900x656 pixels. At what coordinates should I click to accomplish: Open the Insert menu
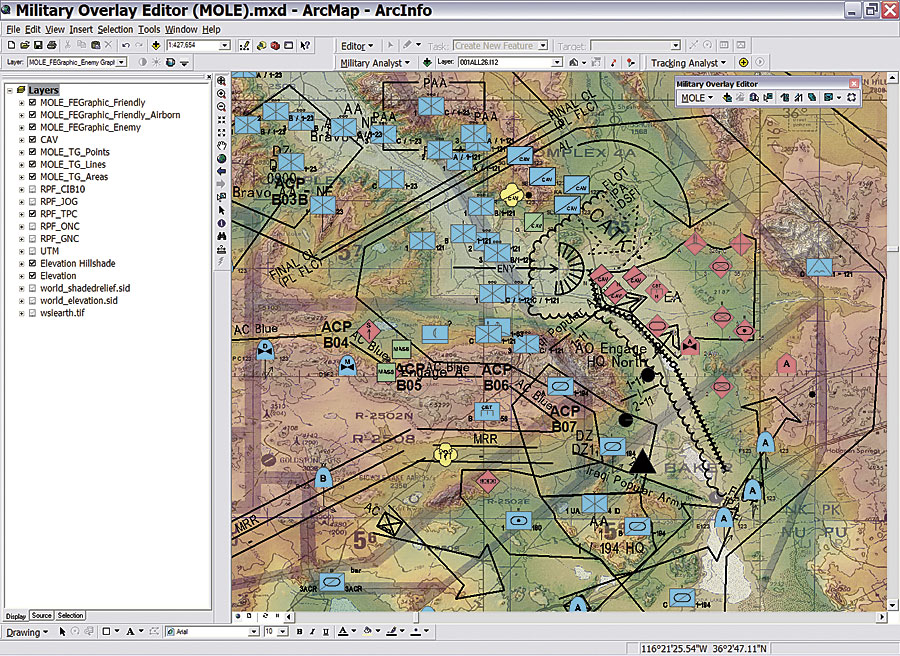click(x=81, y=29)
